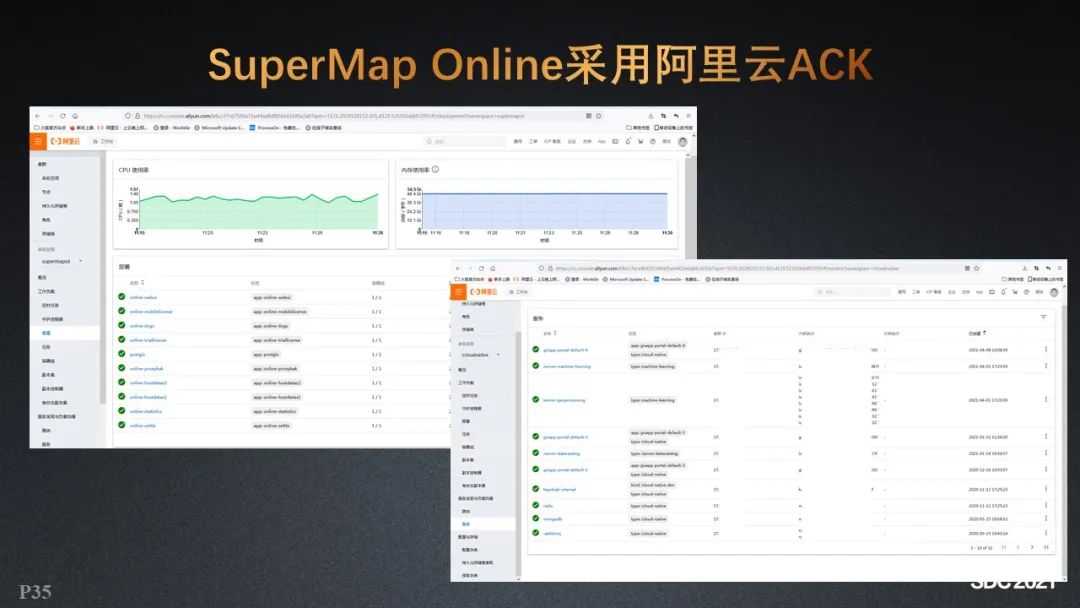Open the shopping cart icon in the supermapol window
The image size is (1080, 608).
(641, 141)
